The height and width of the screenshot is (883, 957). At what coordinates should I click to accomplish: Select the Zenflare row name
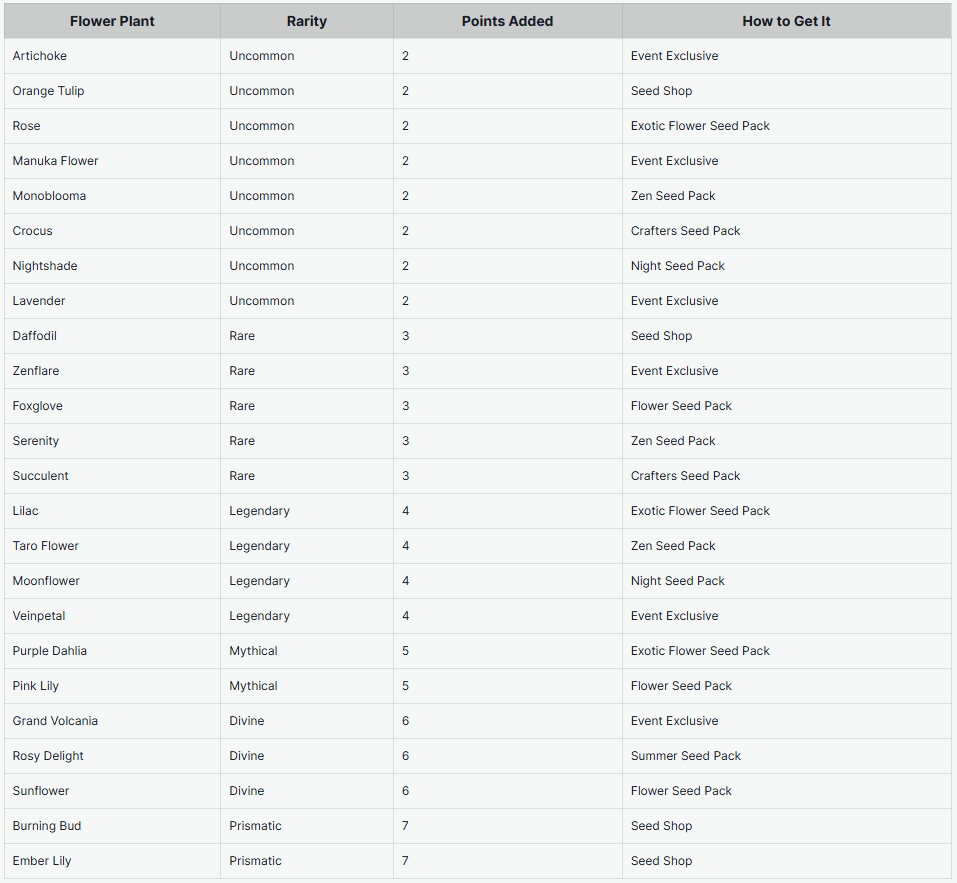point(36,371)
